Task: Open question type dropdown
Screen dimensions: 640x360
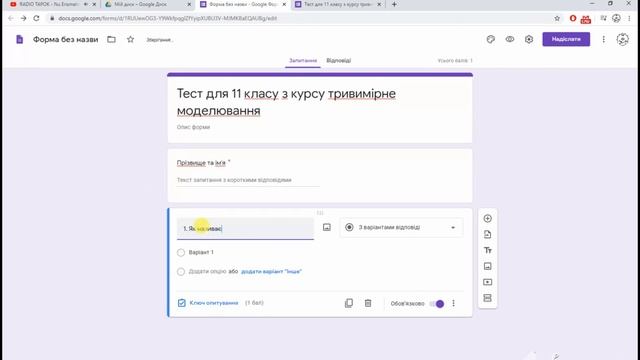Action: click(x=401, y=227)
